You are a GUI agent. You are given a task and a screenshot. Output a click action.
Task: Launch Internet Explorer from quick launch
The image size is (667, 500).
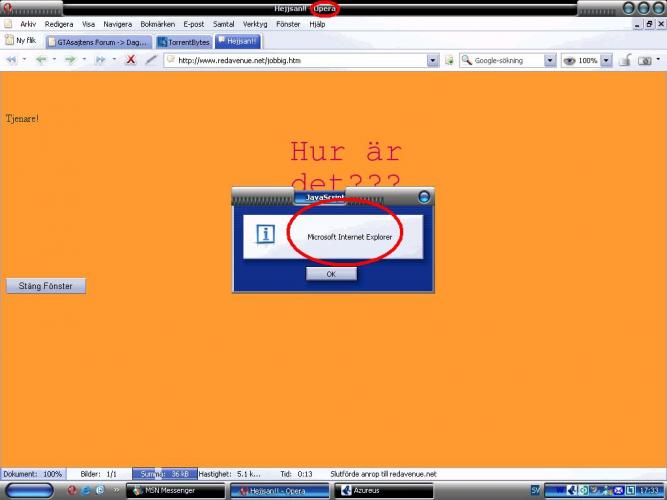(86, 490)
